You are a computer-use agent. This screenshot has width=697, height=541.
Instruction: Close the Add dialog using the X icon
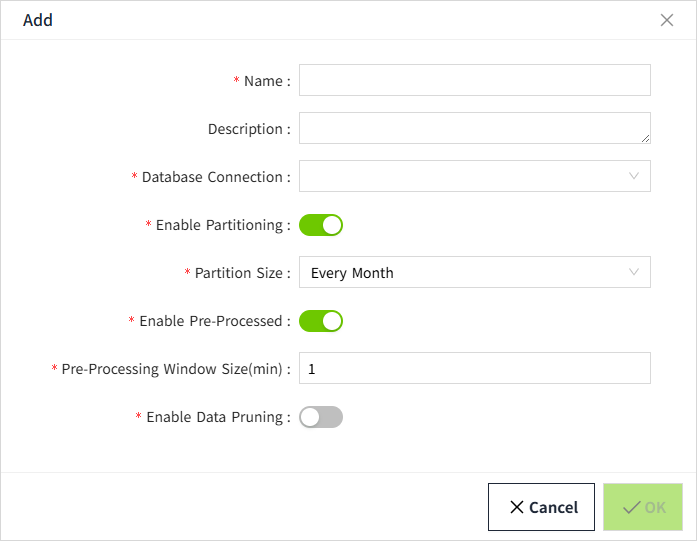point(667,20)
